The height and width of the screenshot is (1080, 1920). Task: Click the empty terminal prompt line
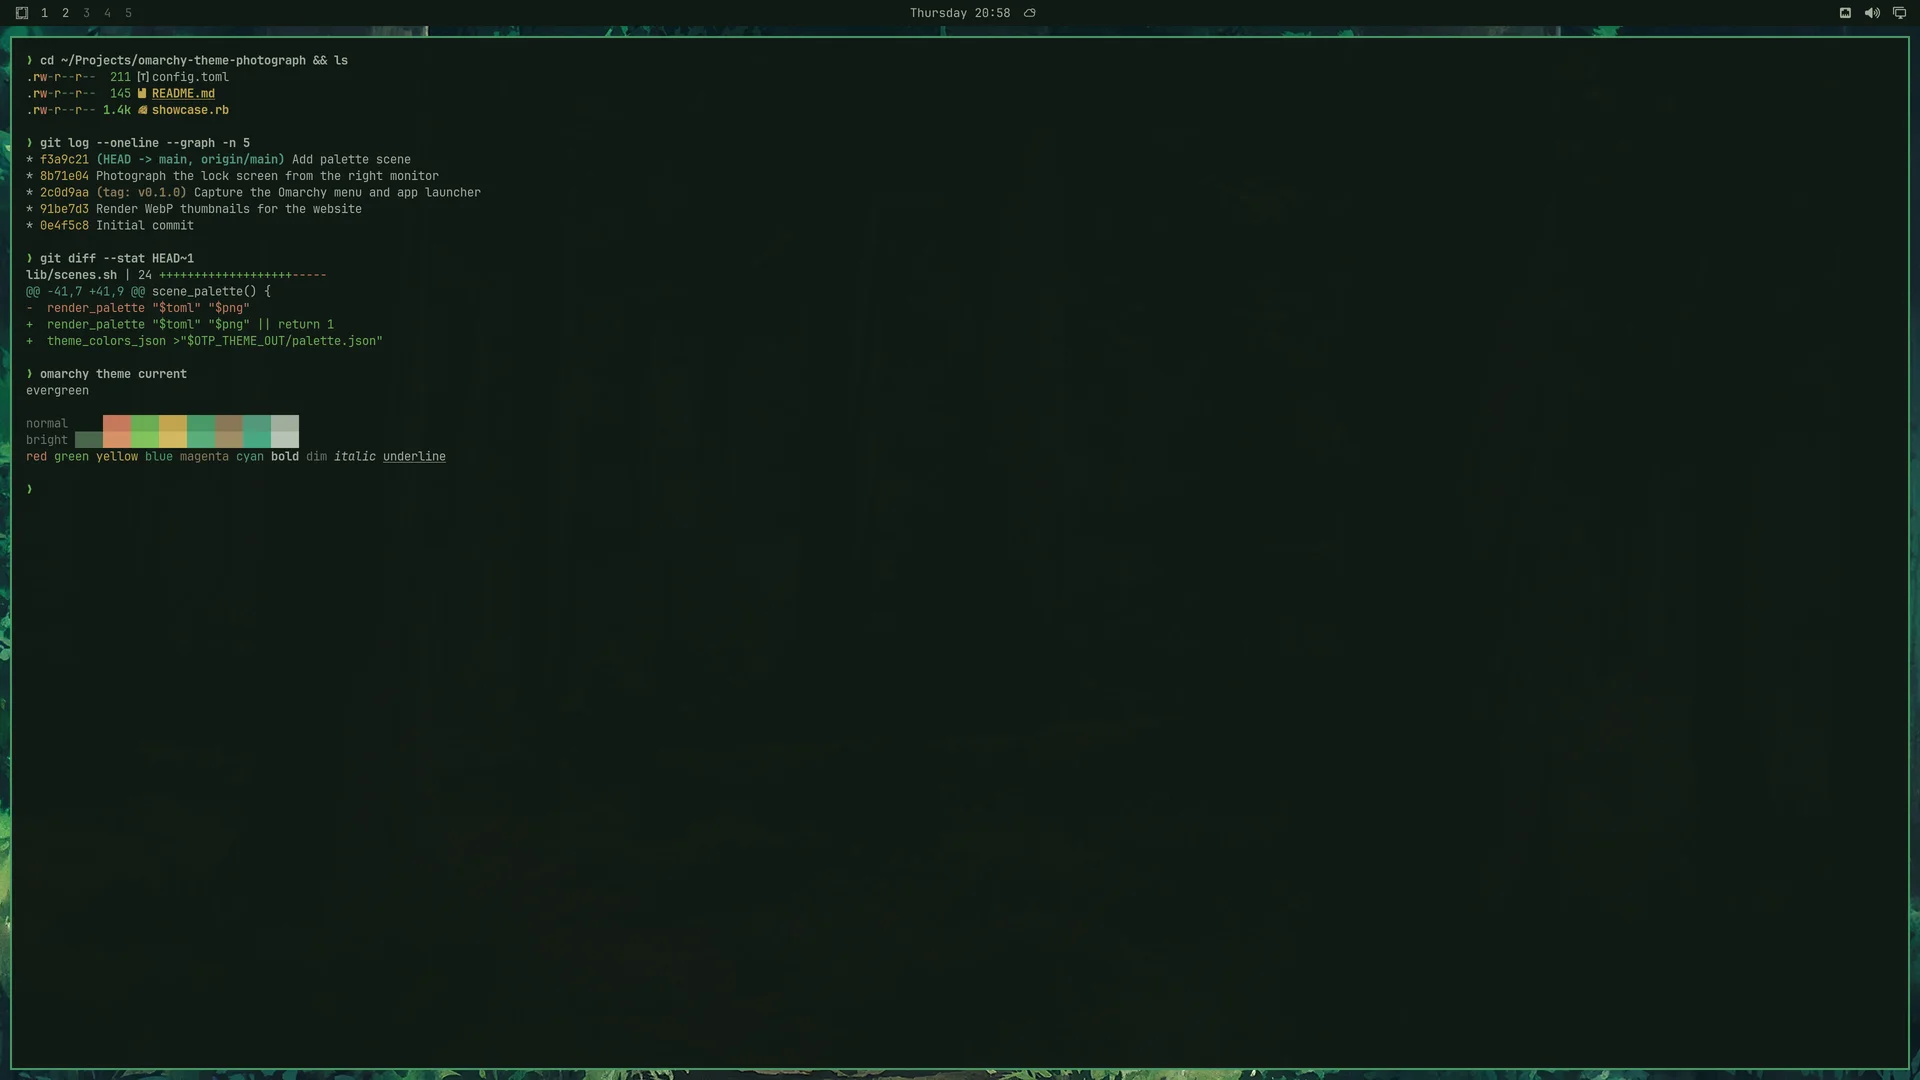pos(960,490)
